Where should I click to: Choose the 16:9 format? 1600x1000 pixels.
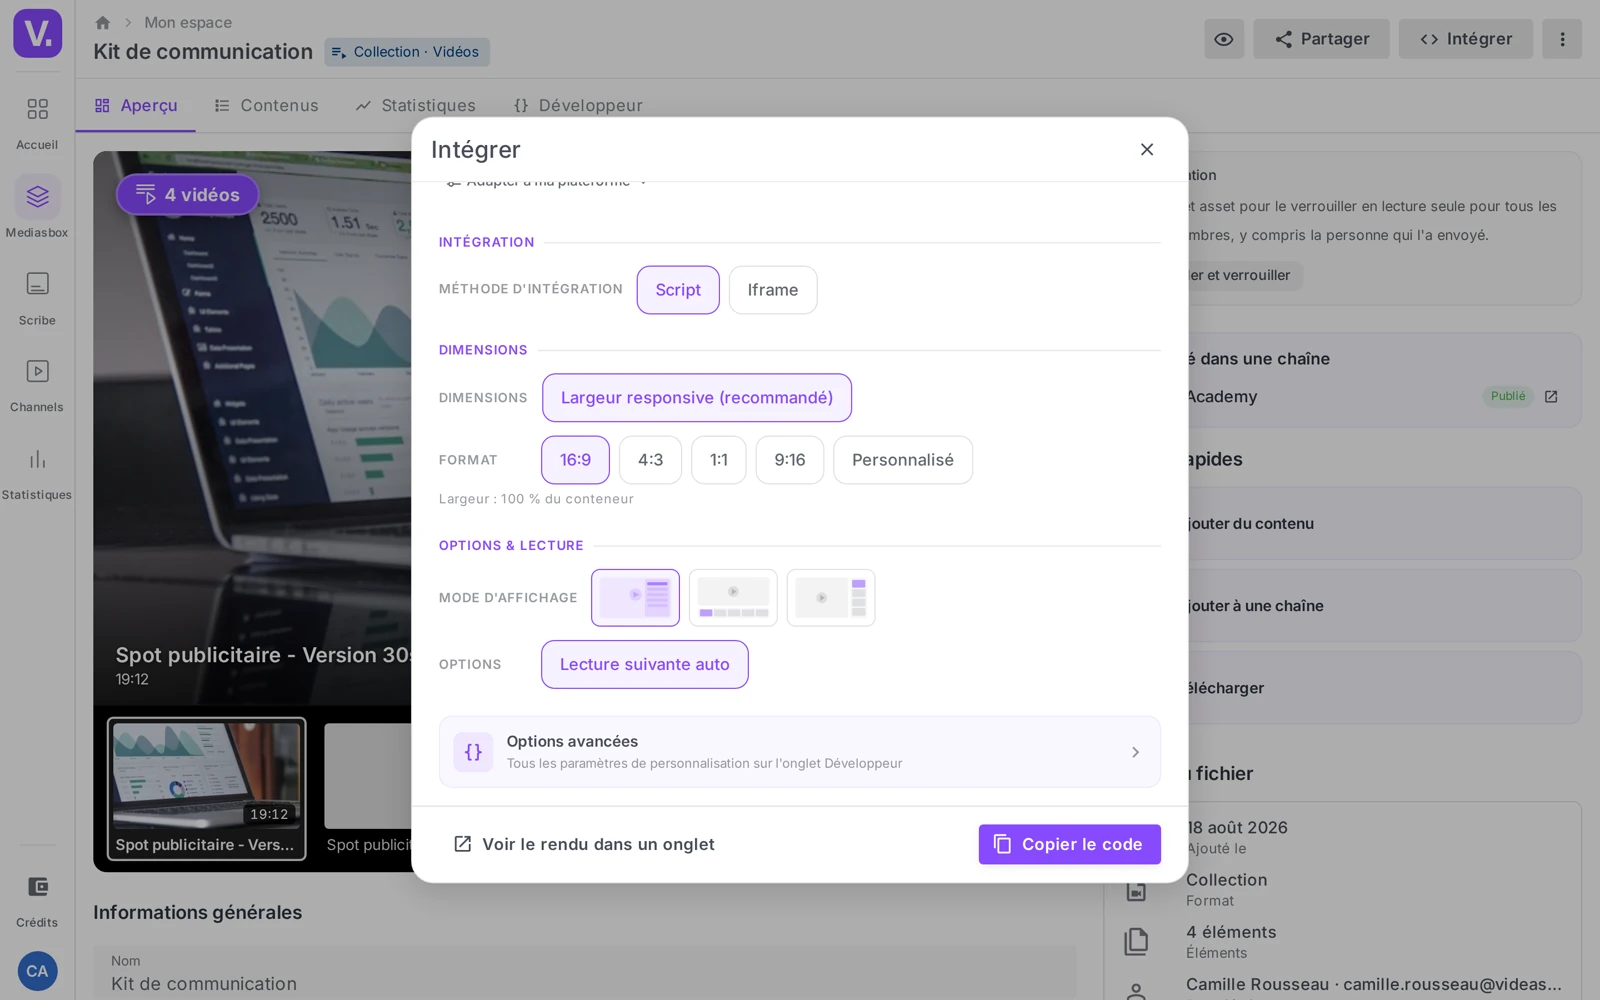[575, 460]
